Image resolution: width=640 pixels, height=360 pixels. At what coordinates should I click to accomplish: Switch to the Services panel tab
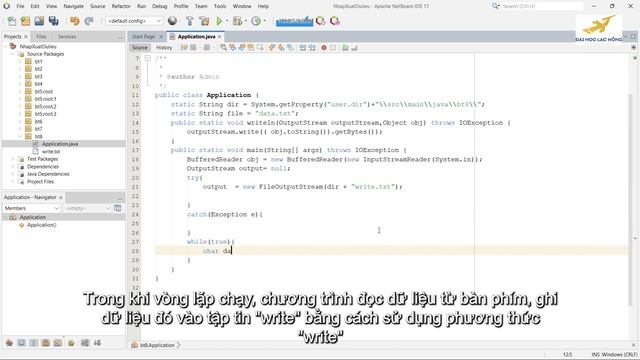[x=67, y=36]
